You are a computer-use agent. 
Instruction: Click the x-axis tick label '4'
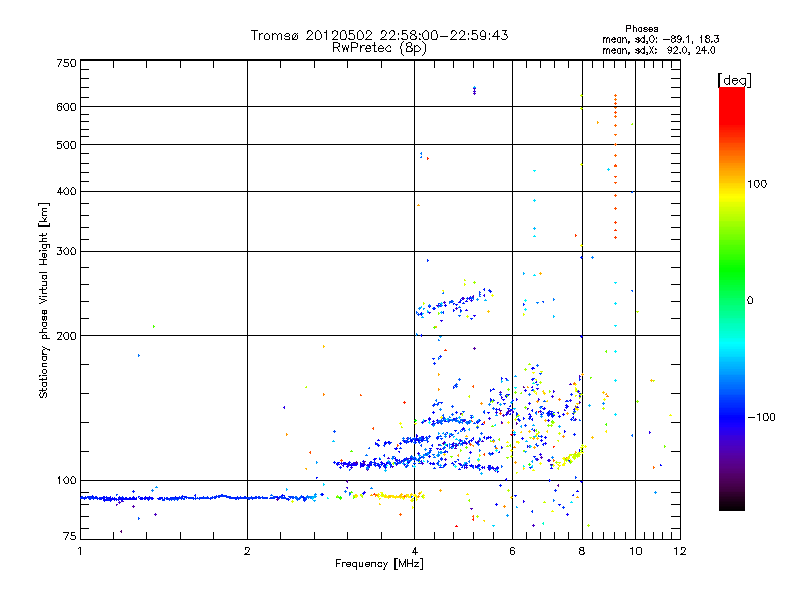pyautogui.click(x=415, y=551)
